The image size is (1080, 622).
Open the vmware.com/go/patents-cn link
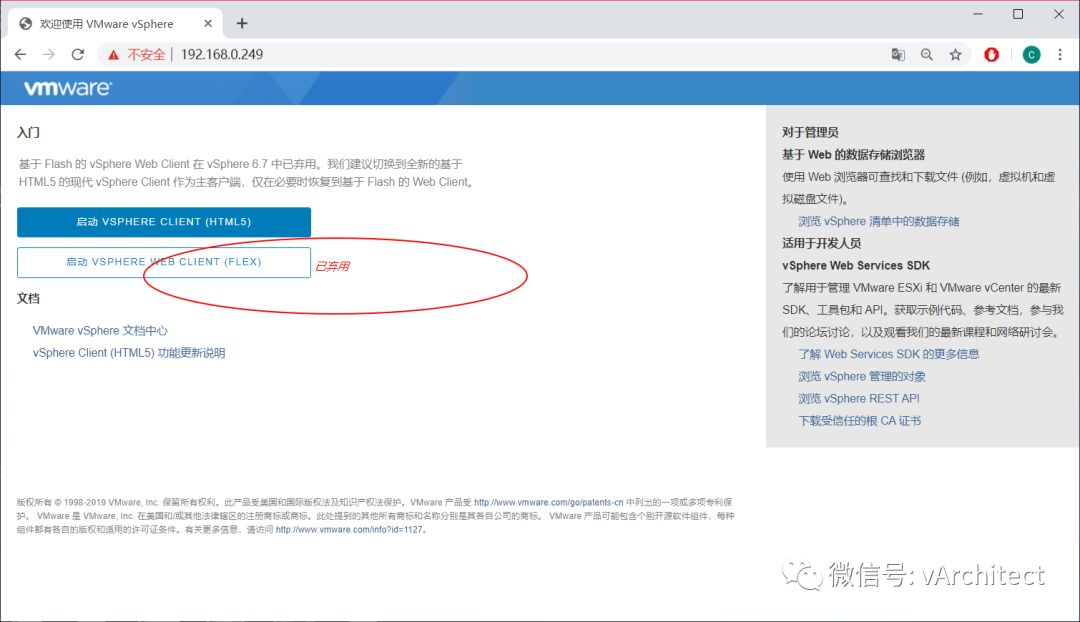(x=548, y=502)
